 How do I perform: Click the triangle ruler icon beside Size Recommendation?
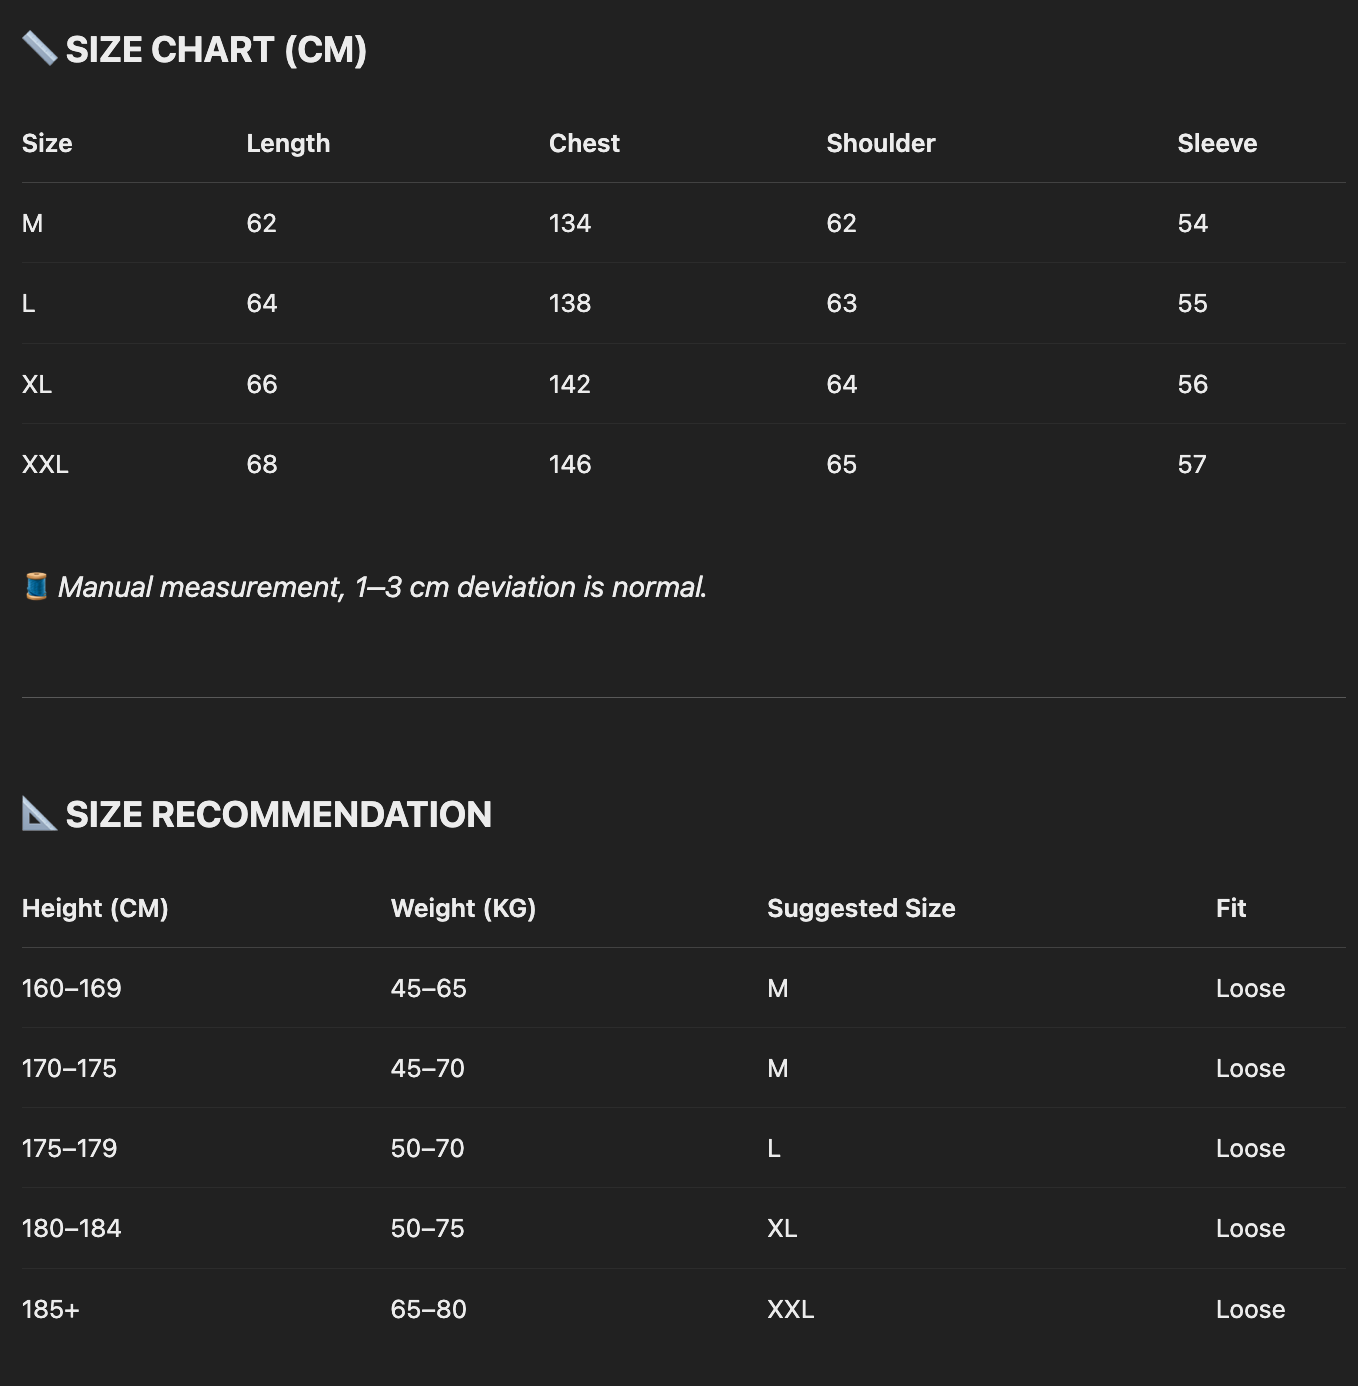point(39,814)
